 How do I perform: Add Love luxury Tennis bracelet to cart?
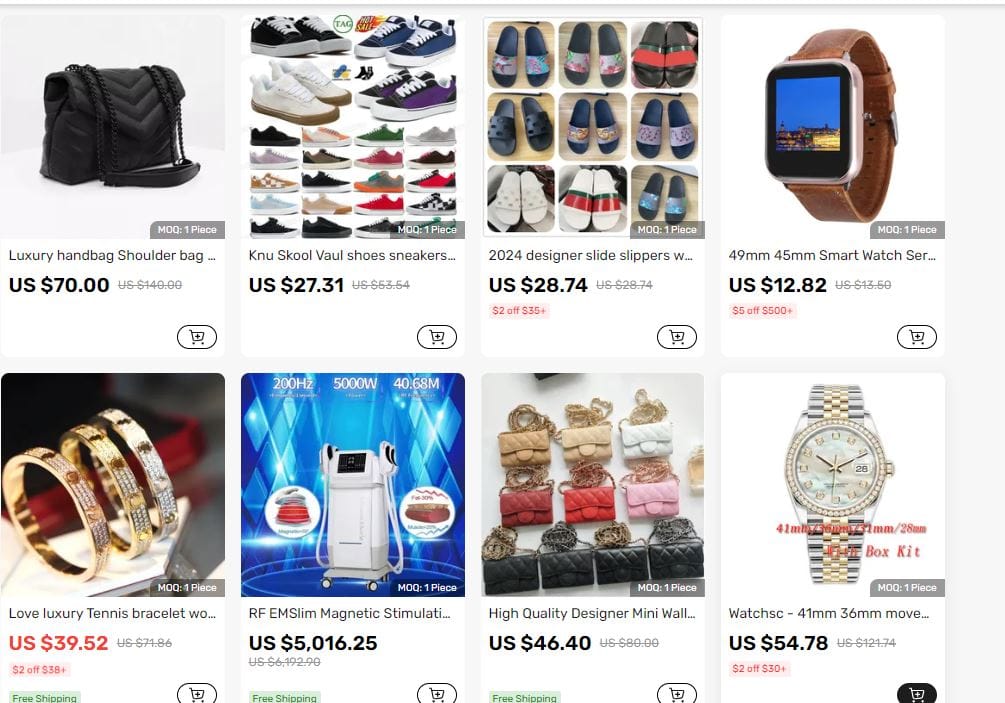point(197,693)
